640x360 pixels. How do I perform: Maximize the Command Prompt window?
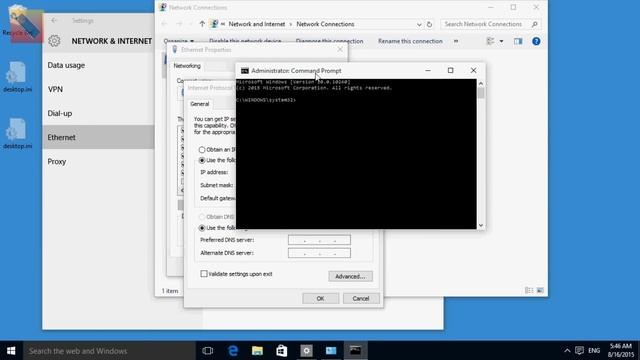[x=451, y=70]
